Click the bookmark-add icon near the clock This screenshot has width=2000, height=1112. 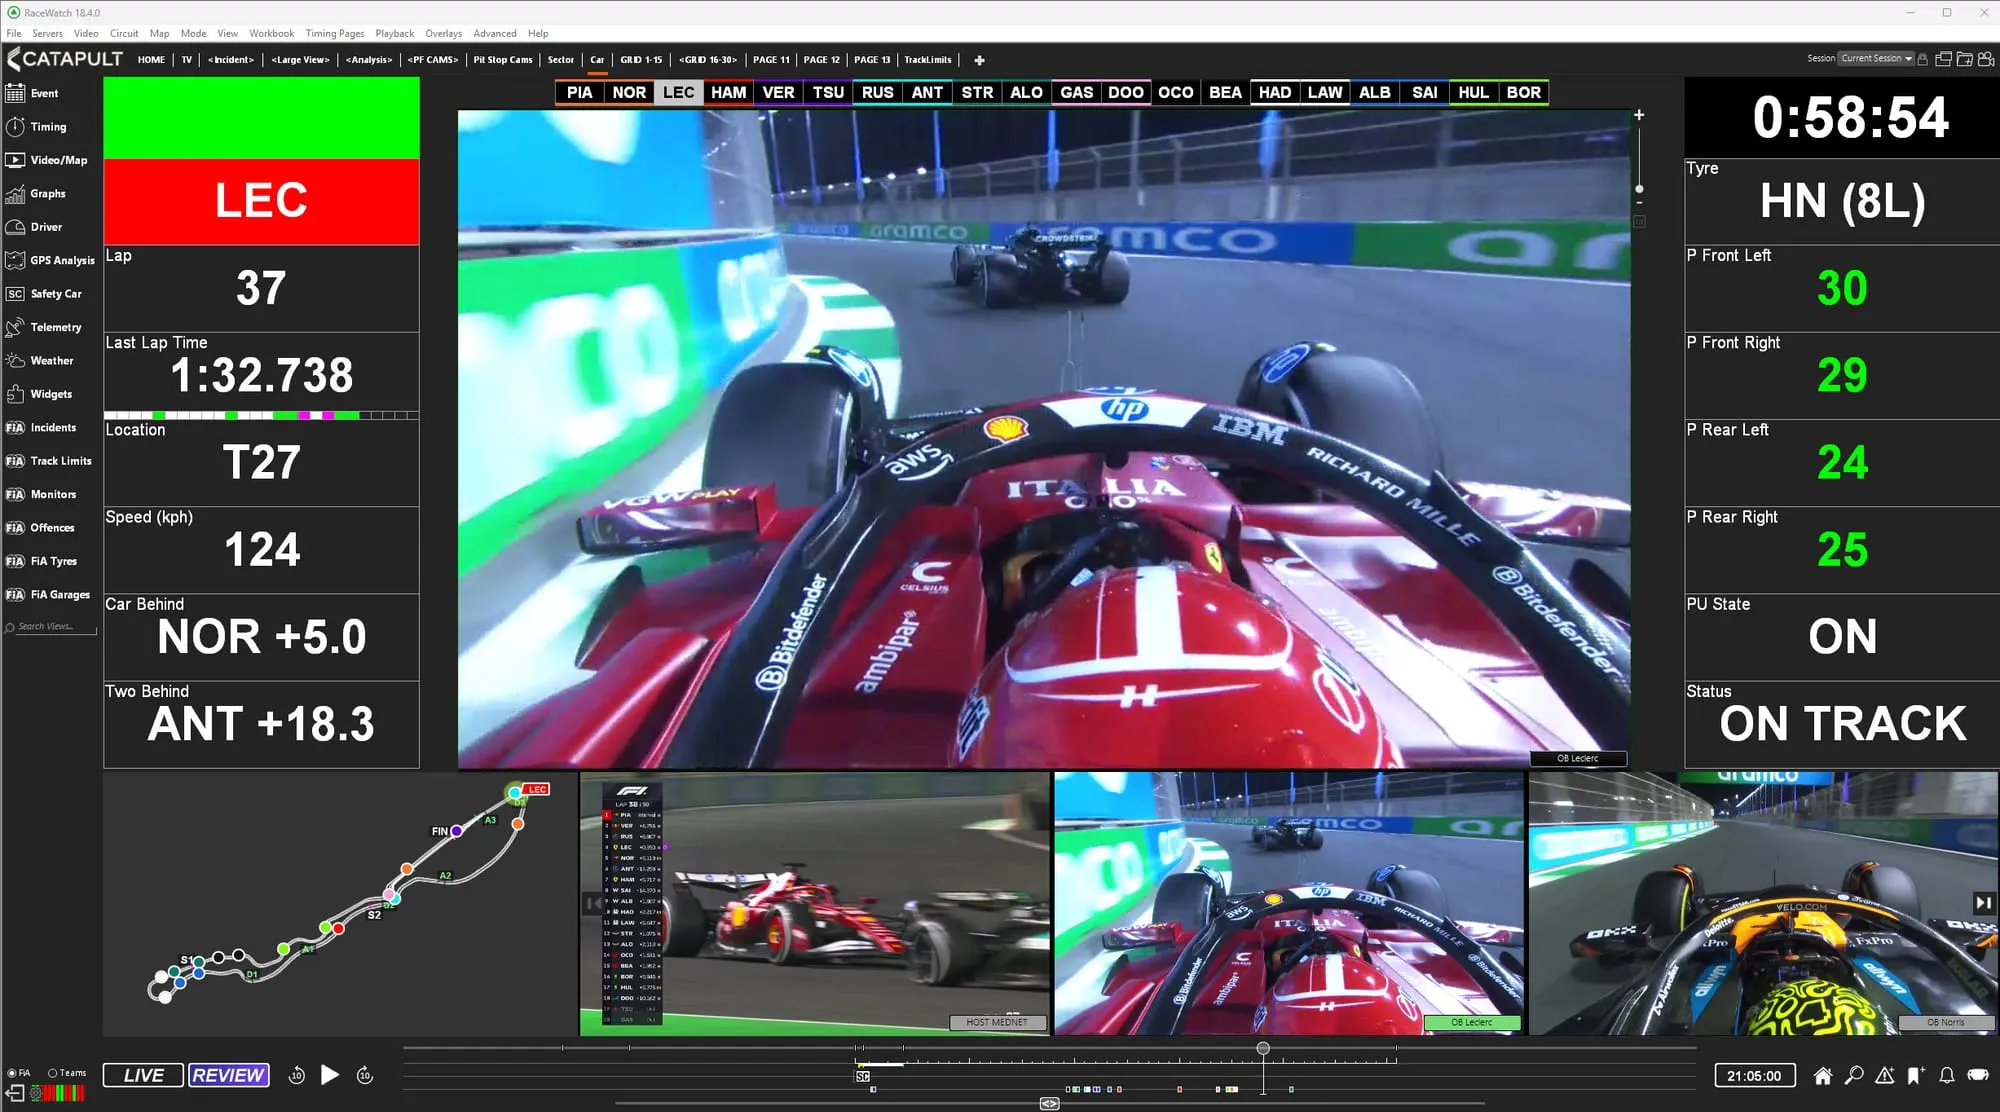tap(1915, 1075)
